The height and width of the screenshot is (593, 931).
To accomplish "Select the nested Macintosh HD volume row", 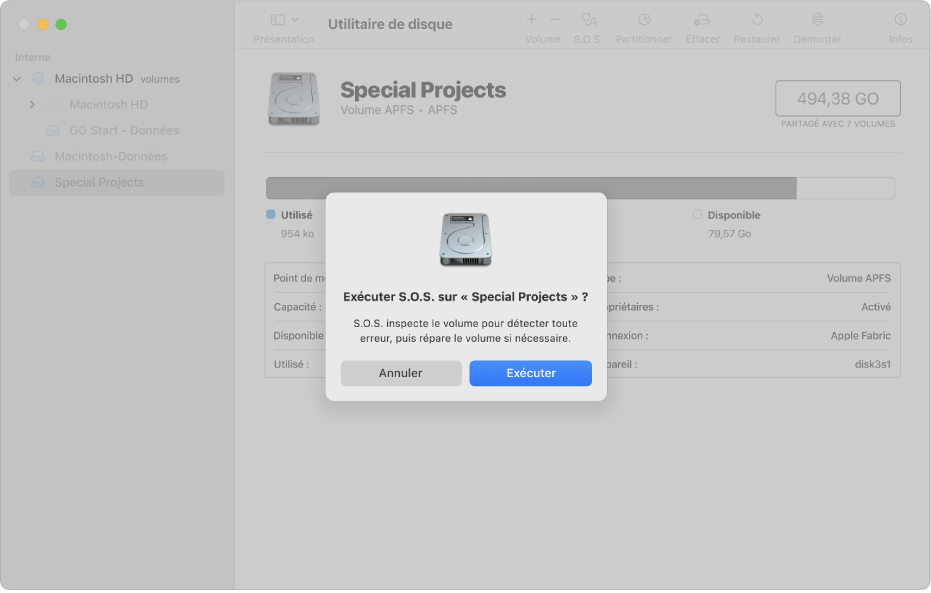I will point(117,104).
